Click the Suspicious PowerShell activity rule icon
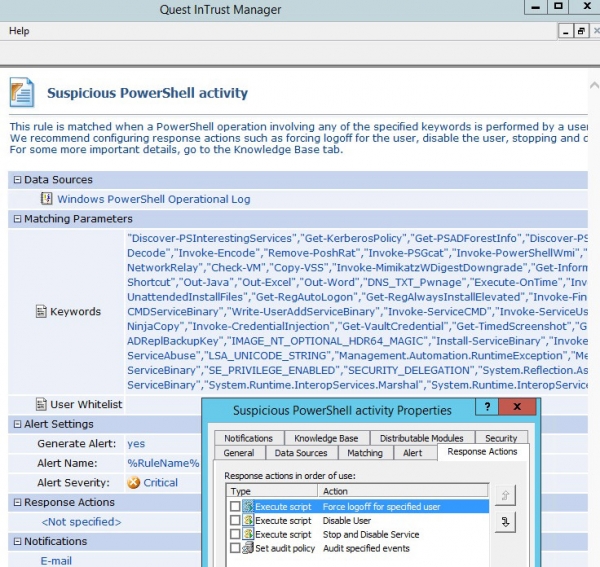 (x=23, y=93)
